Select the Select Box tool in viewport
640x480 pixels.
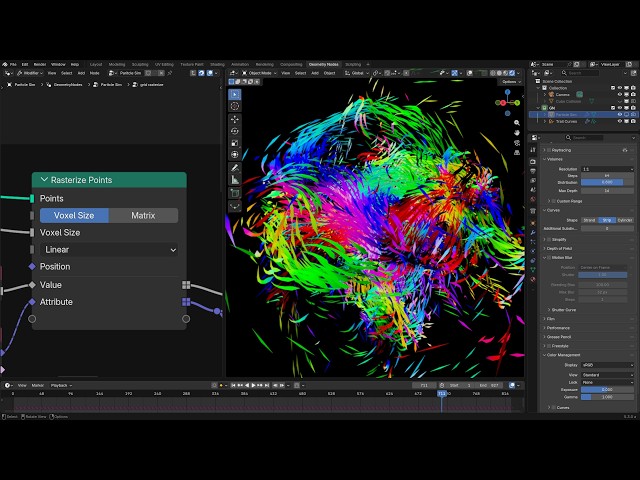tap(234, 95)
